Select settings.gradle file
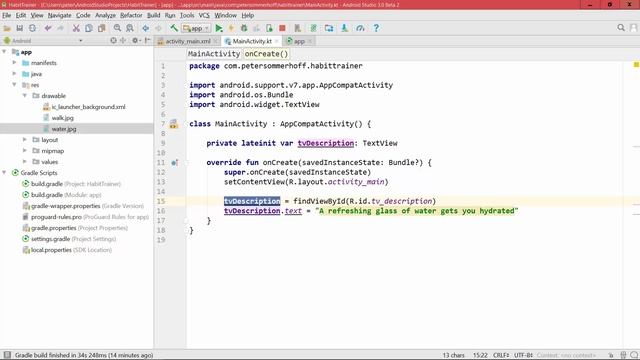Screen dimensions: 640x360 73,239
